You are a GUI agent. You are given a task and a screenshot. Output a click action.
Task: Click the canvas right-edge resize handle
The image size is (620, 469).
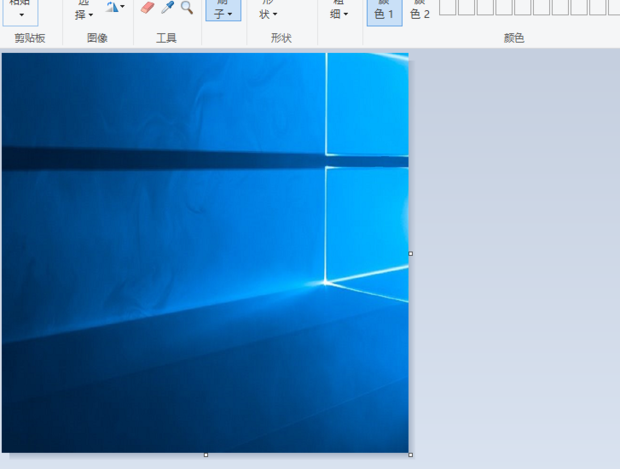tap(410, 253)
